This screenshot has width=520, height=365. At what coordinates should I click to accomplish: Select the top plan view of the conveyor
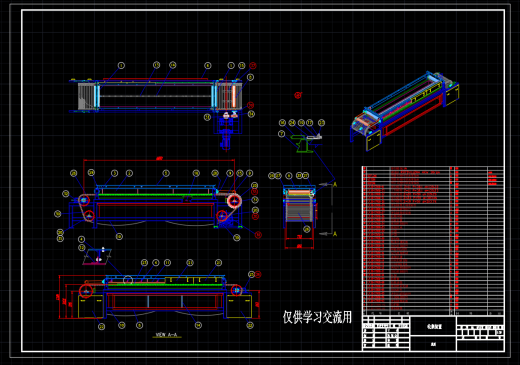click(x=156, y=95)
